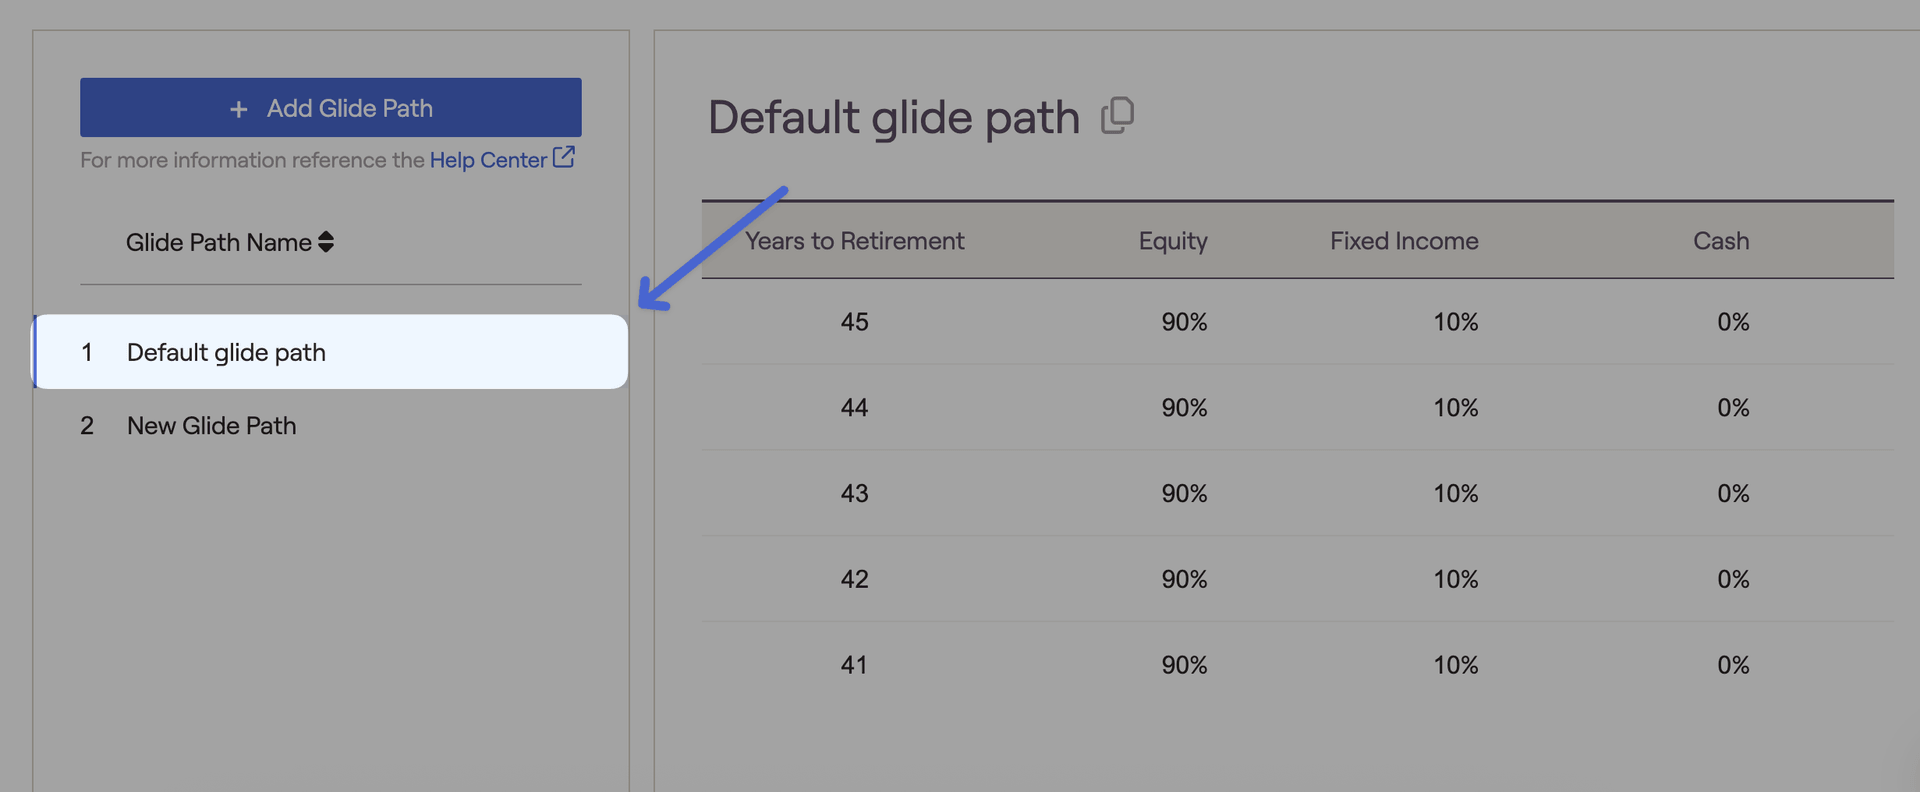Open the Help Center link

tap(488, 160)
